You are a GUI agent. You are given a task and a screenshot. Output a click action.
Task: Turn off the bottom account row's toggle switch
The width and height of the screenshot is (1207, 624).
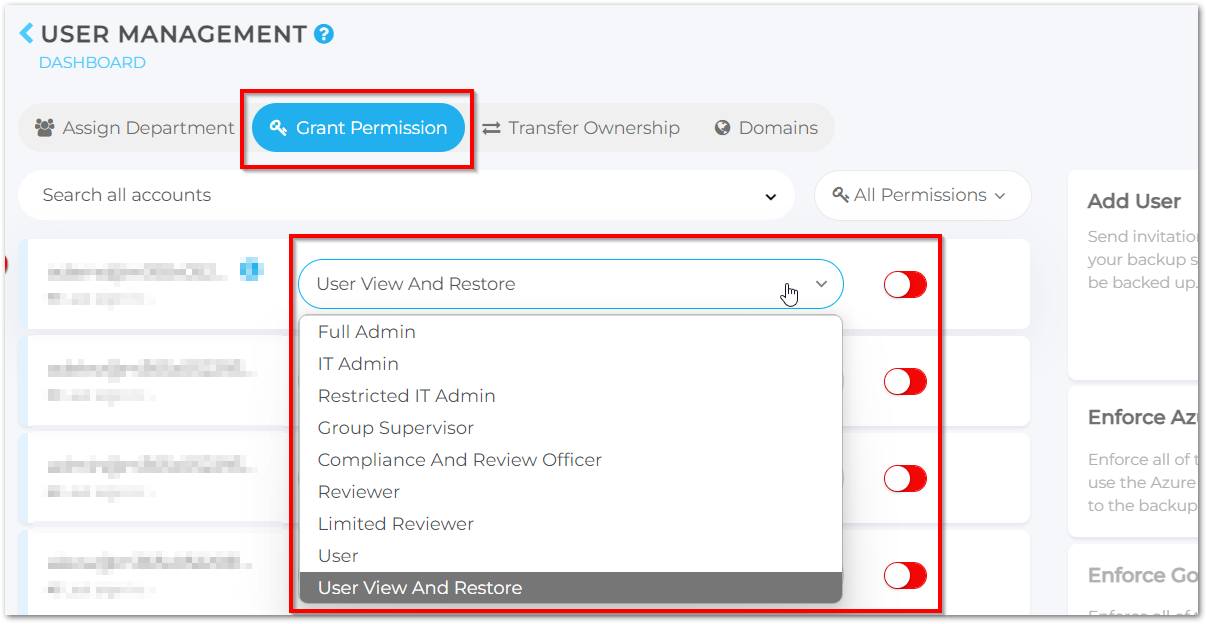[x=904, y=576]
